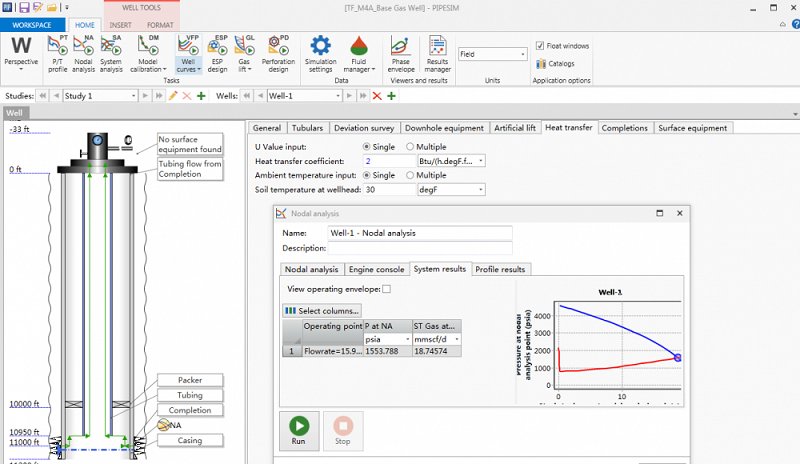Click the open folder icon in title bar
Screen dimensions: 800x464
(x=52, y=8)
